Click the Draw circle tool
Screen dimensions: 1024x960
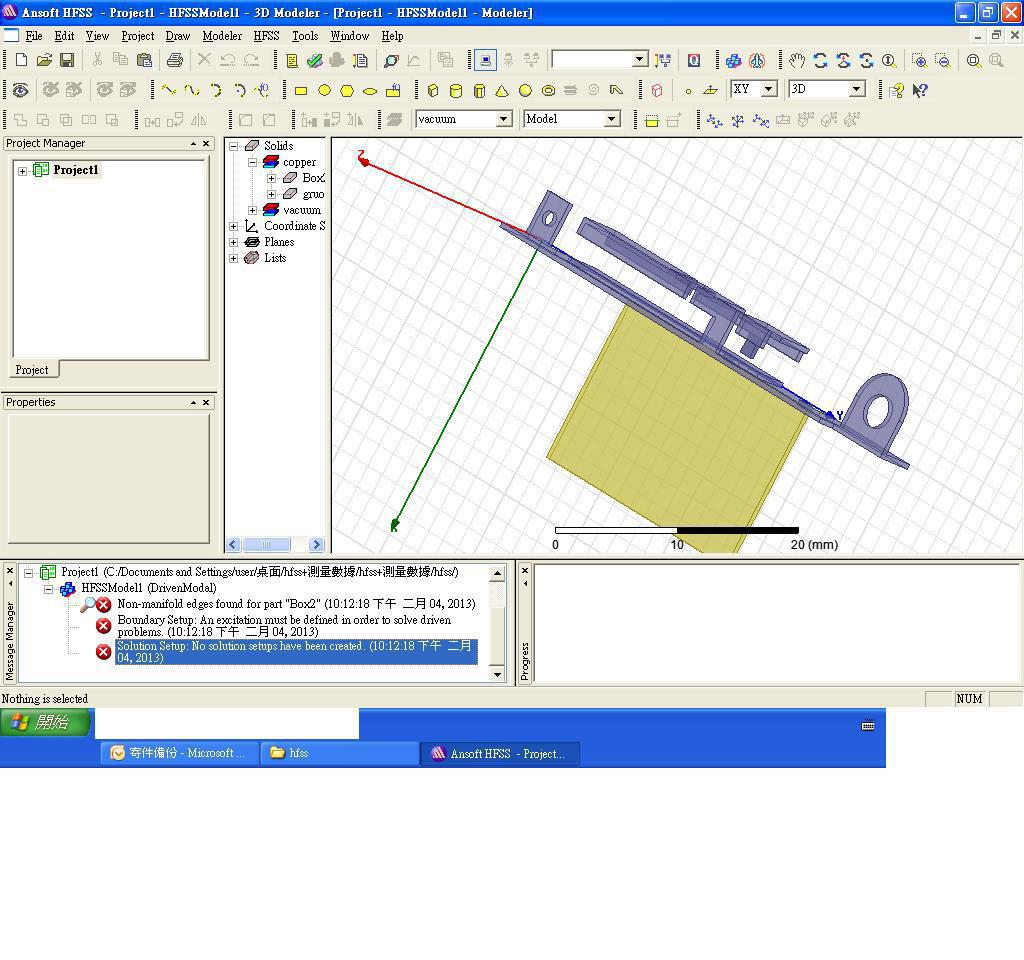324,90
